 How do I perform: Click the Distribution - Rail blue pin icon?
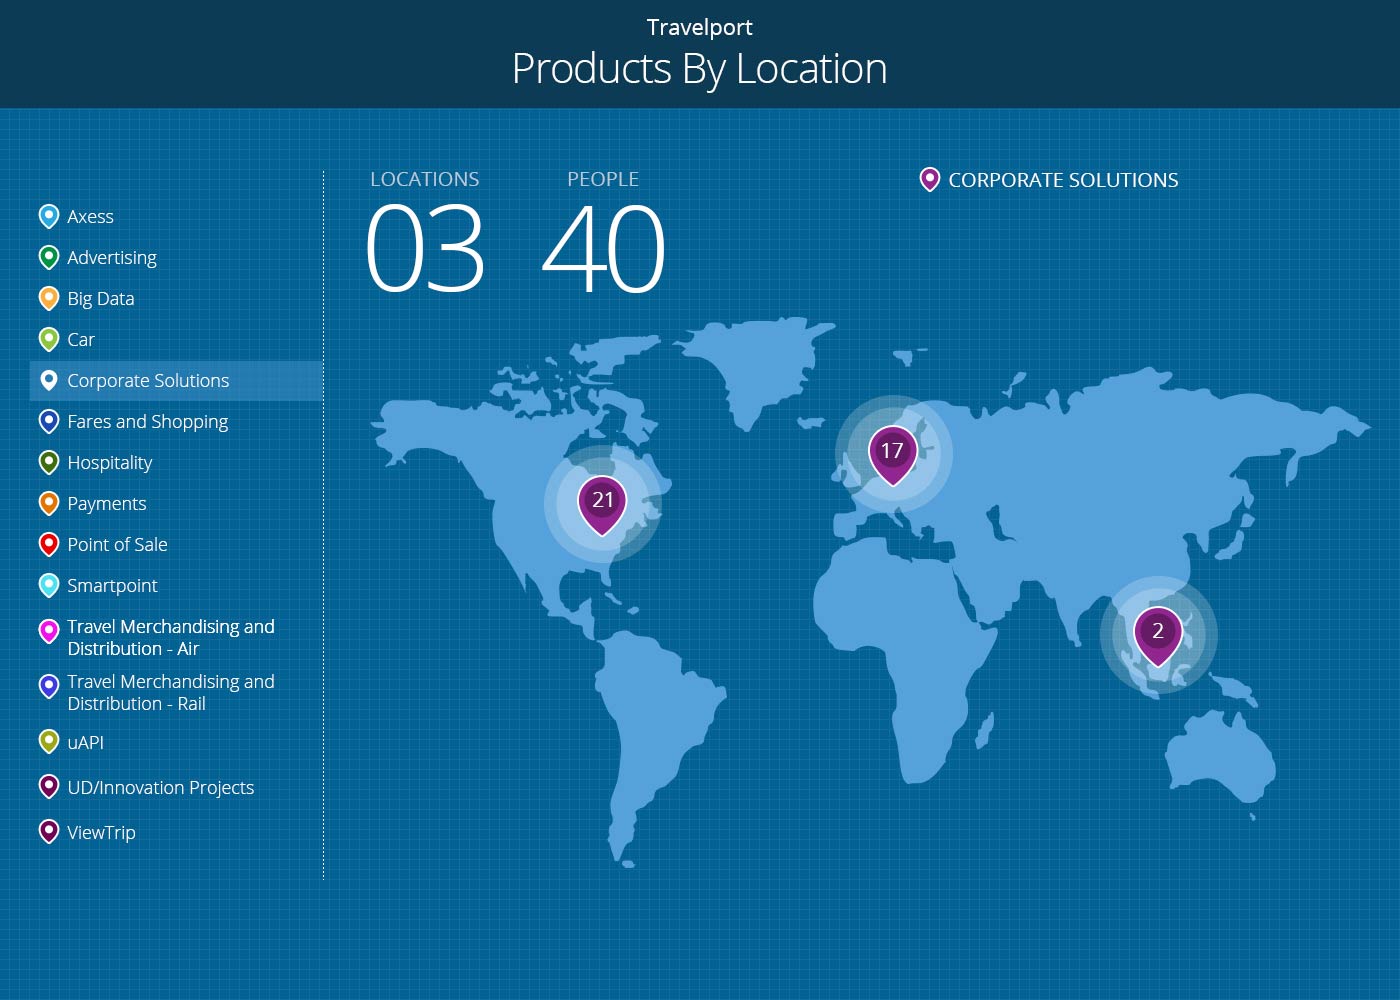coord(48,686)
